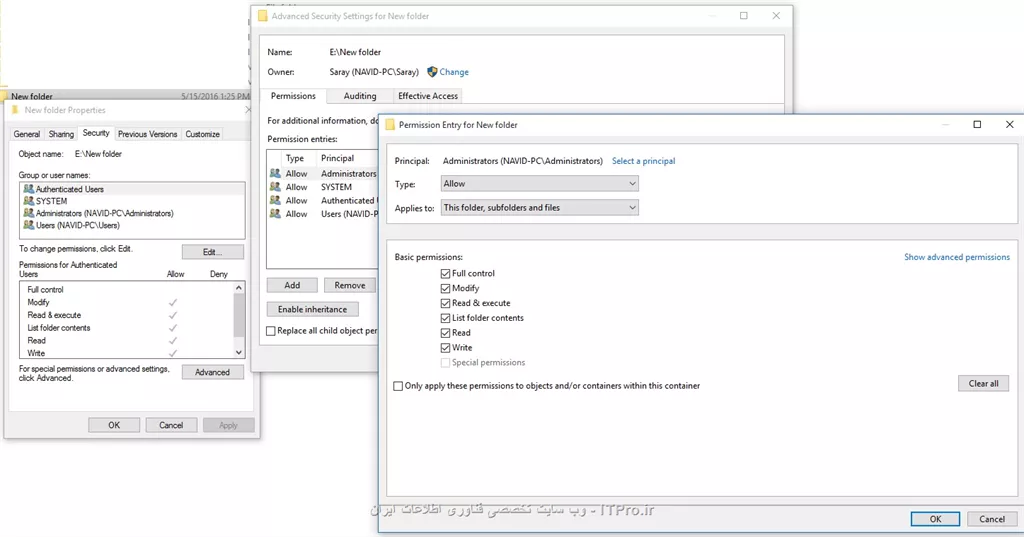Click Remove in Advanced Security Settings

point(349,285)
